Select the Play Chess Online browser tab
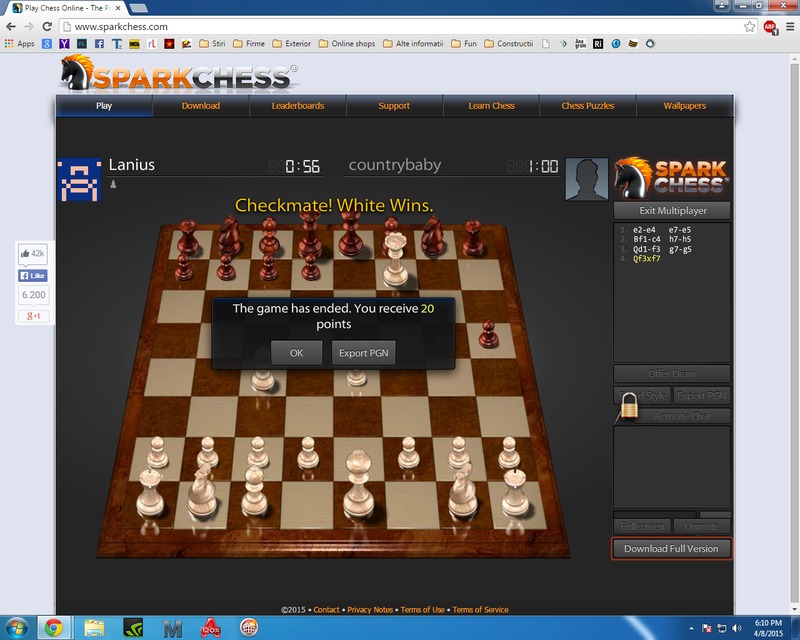 click(66, 8)
